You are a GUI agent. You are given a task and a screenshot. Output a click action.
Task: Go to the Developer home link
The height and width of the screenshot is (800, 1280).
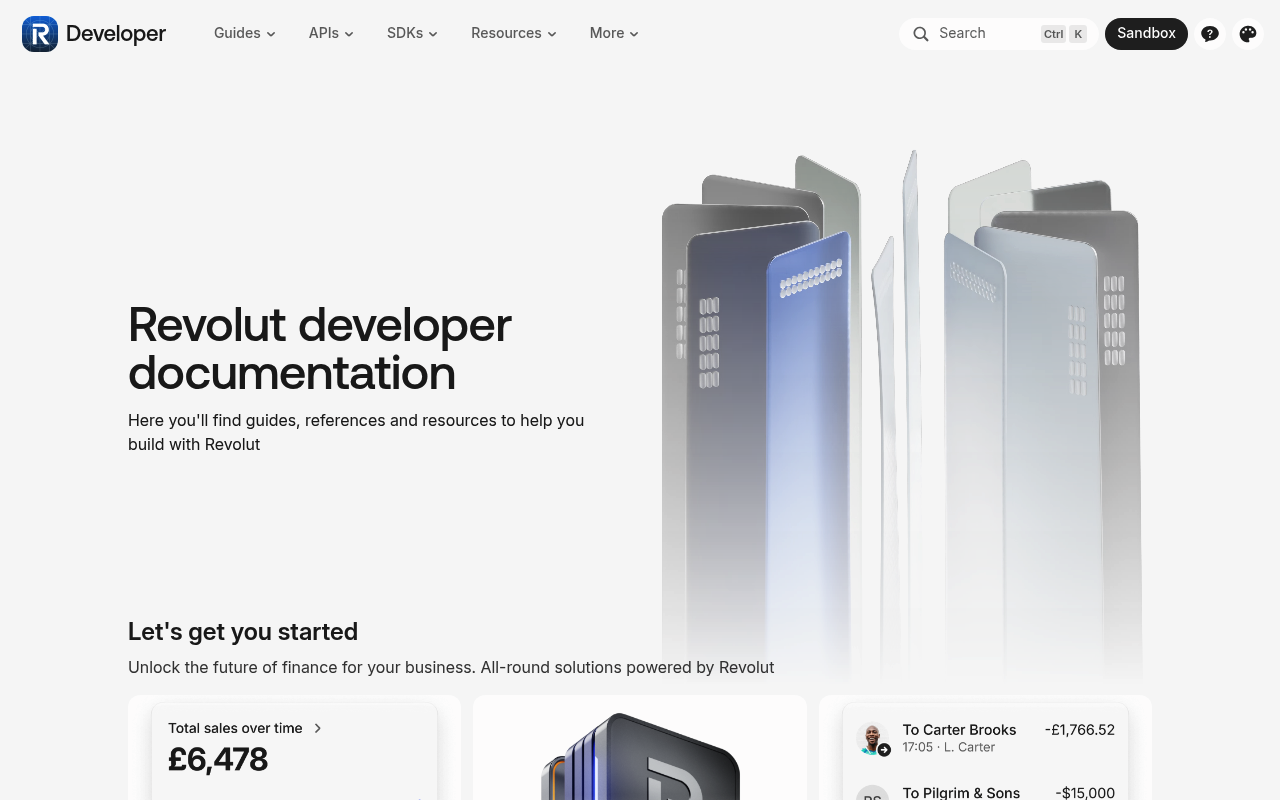(x=94, y=34)
